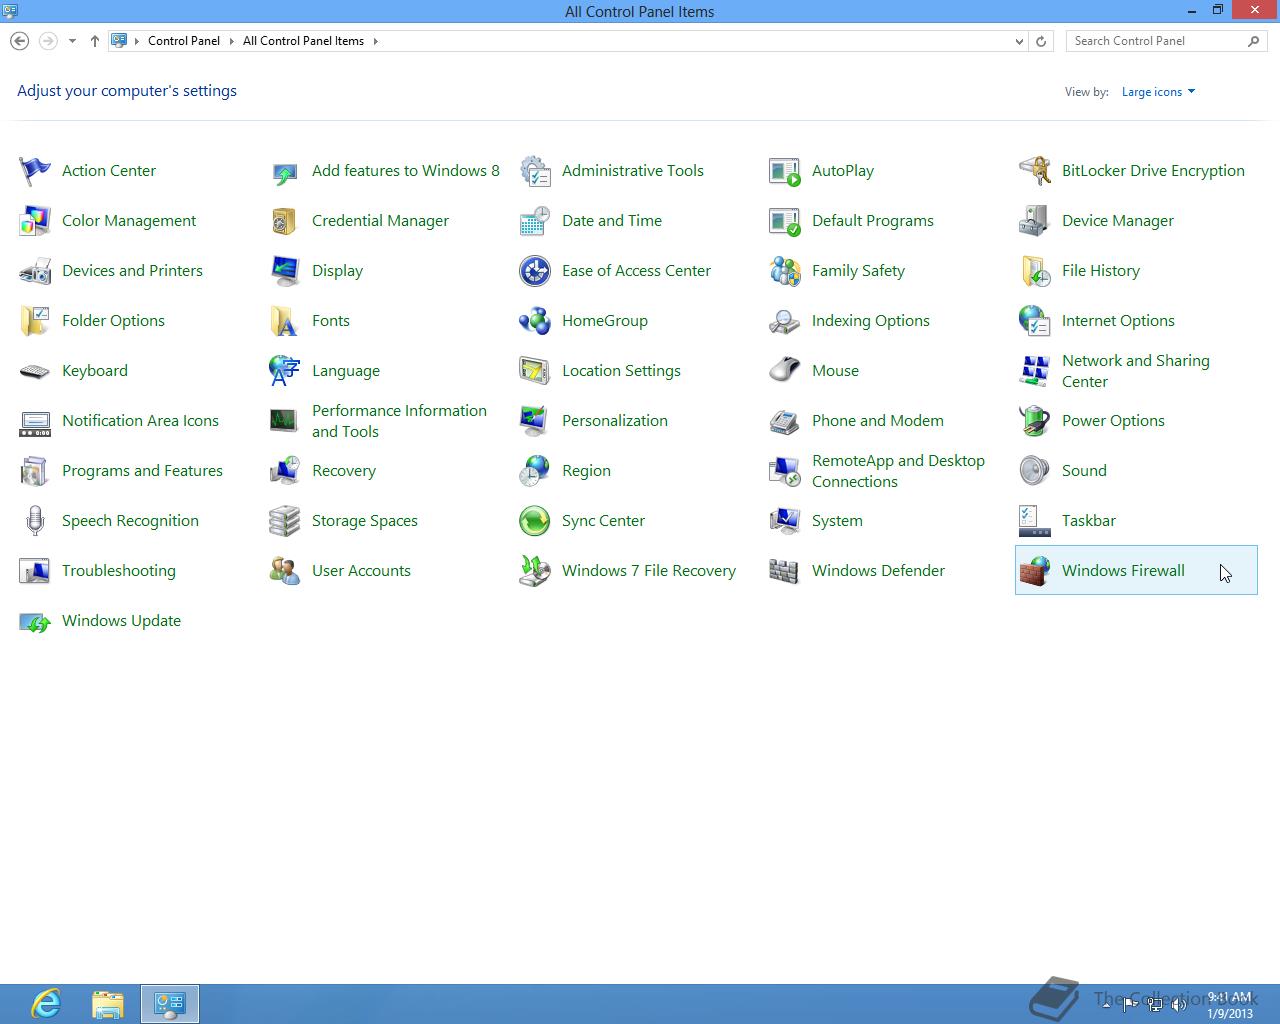Screen dimensions: 1280x1024
Task: Open the Personalization link
Action: tap(615, 421)
